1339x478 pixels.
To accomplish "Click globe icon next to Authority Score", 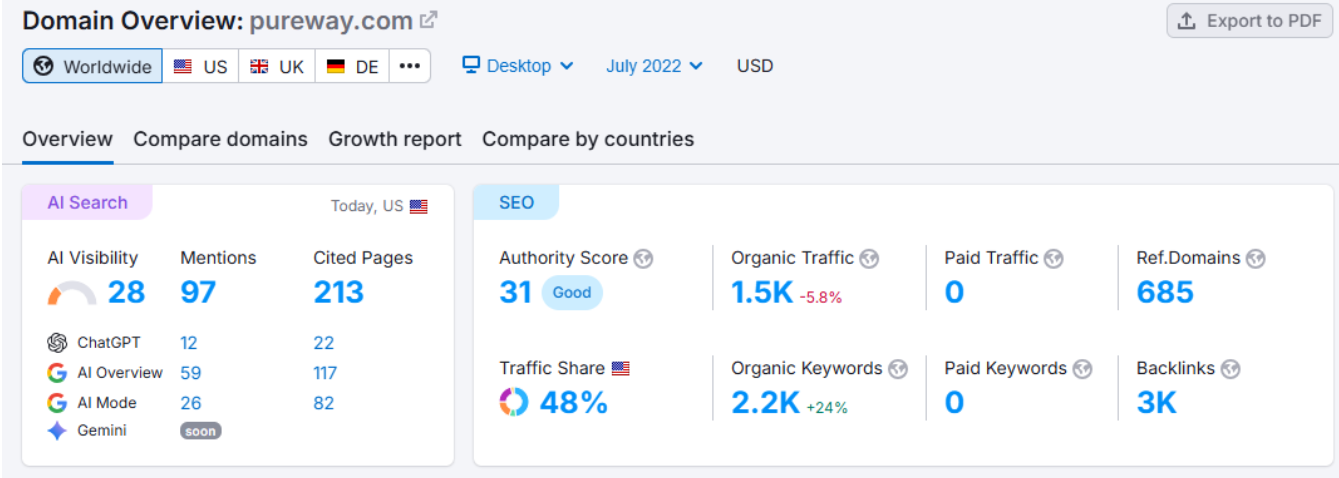I will coord(643,258).
